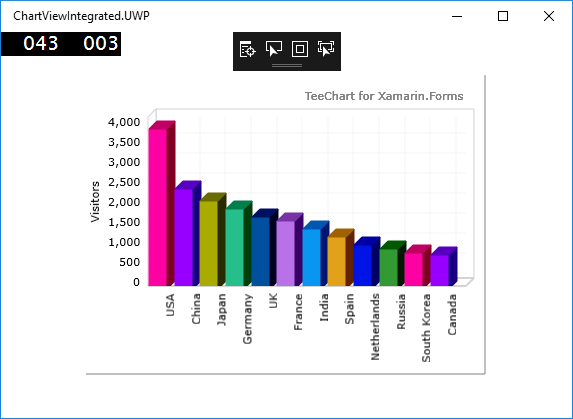
Task: Click the TeeChart for Xamarin.Forms title
Action: click(384, 96)
